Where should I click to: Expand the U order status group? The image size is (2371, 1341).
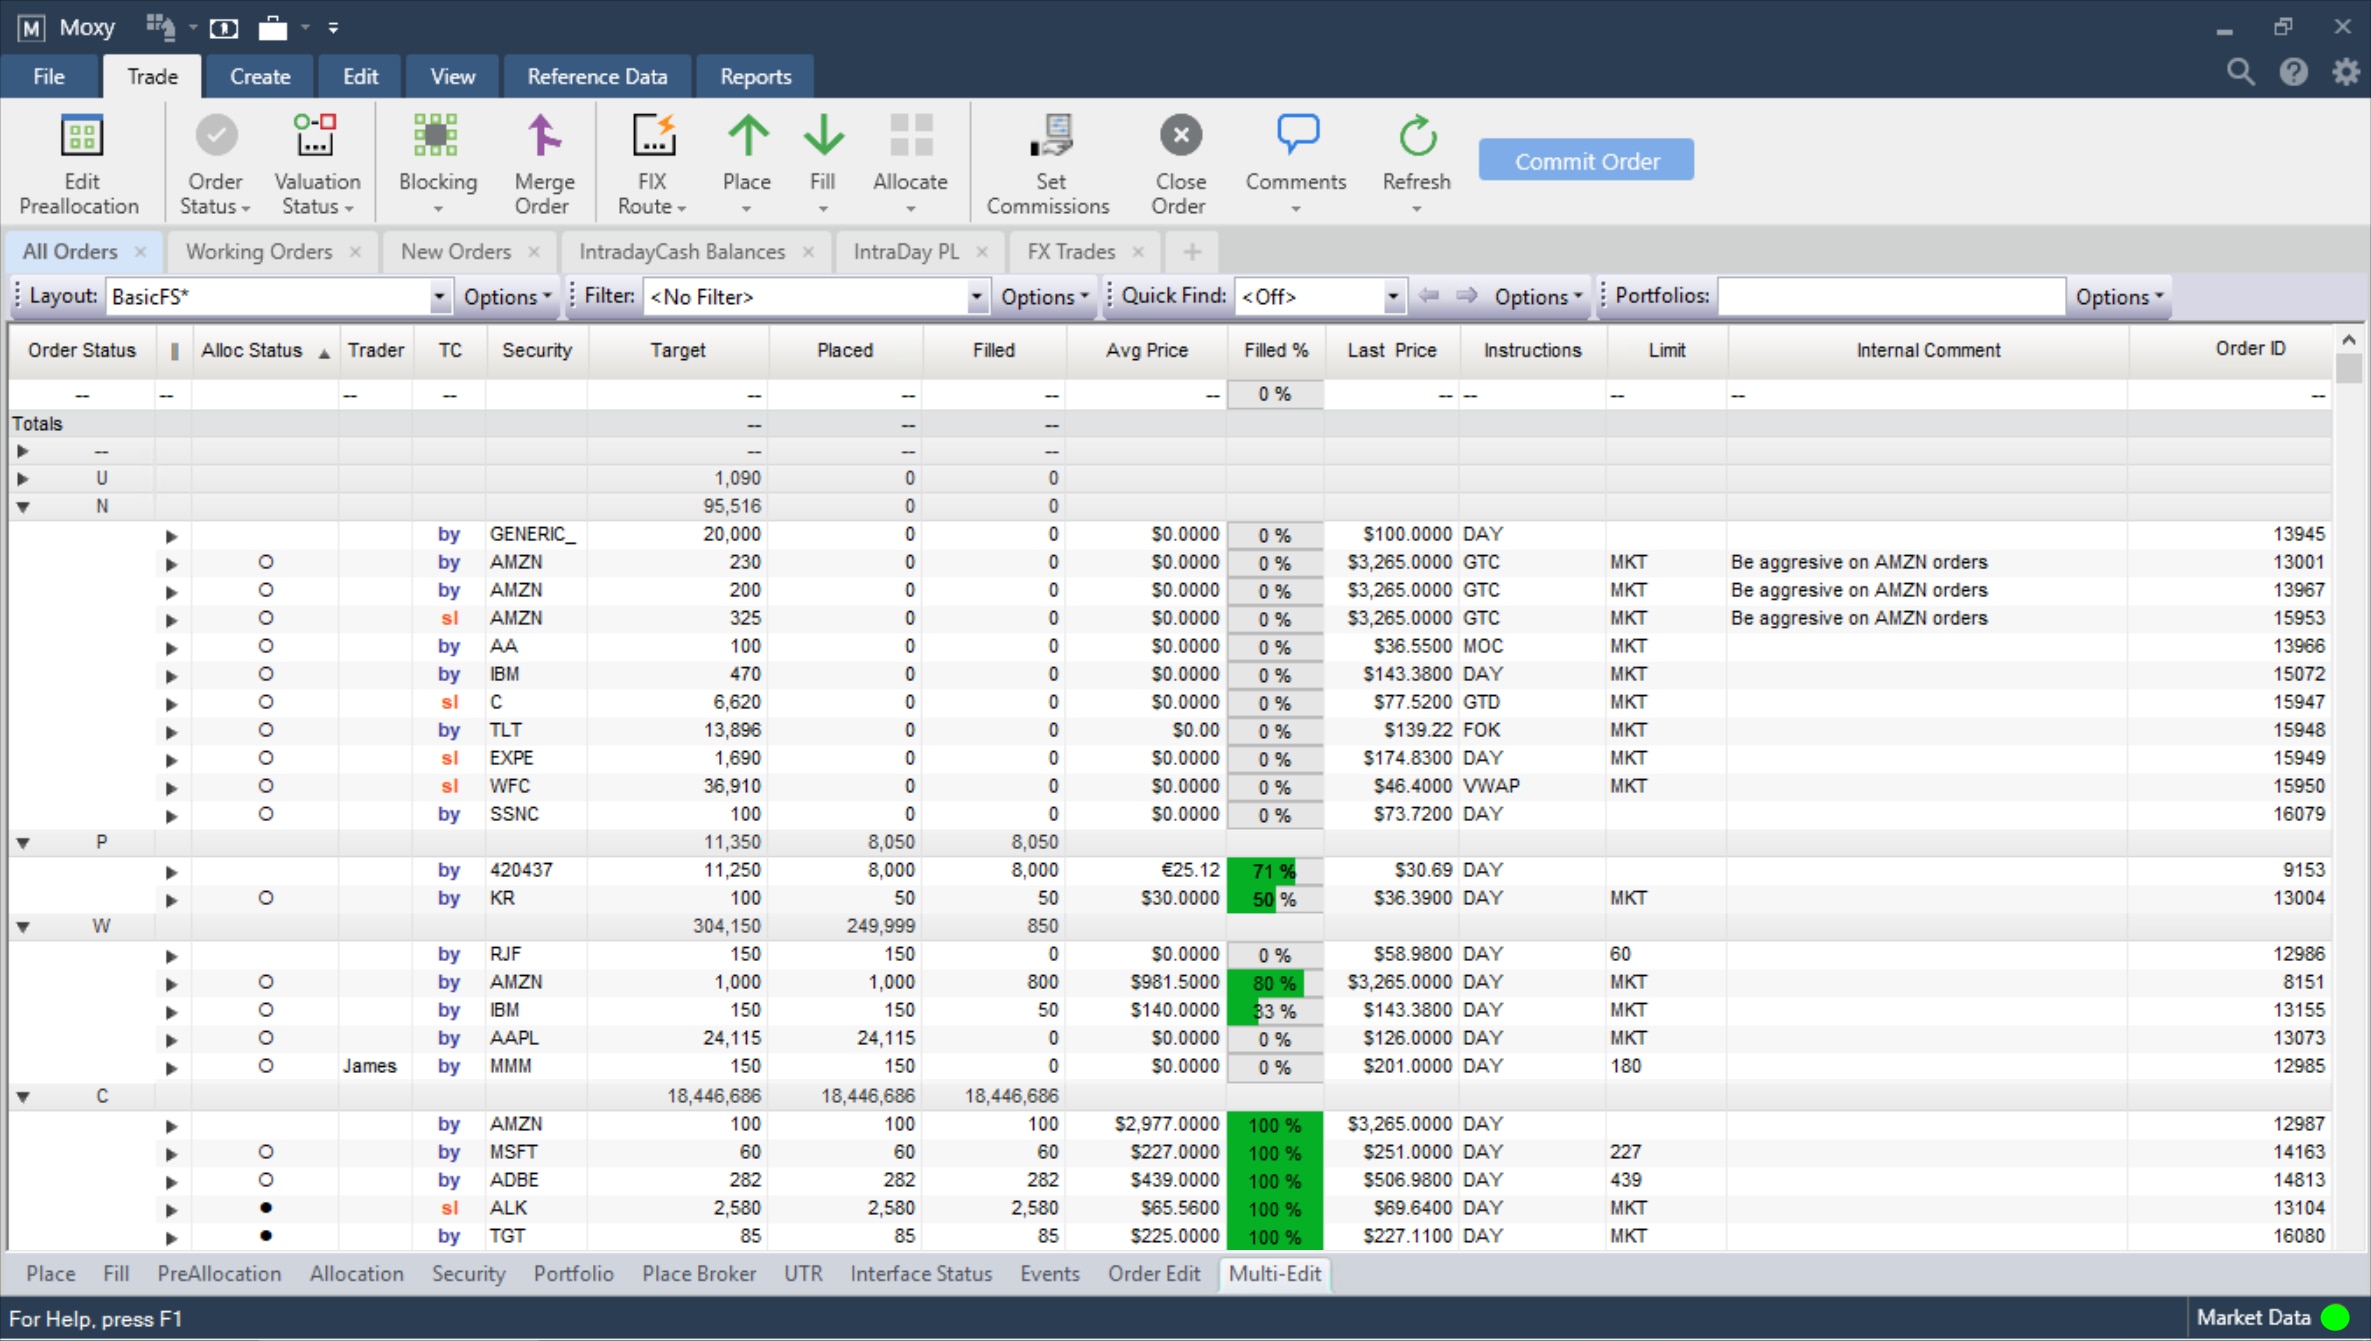pos(23,479)
